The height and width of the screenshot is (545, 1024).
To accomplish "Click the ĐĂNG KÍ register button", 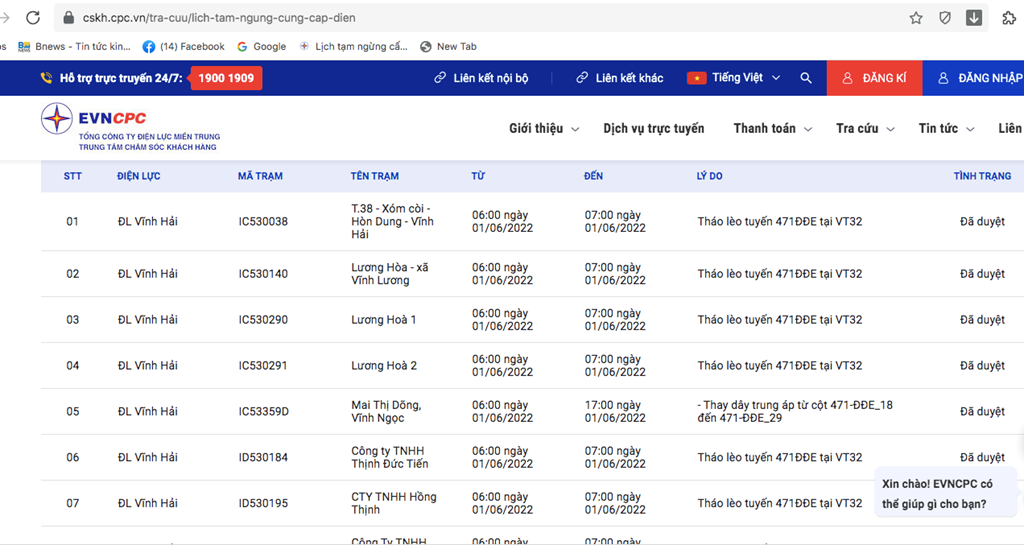I will [874, 78].
